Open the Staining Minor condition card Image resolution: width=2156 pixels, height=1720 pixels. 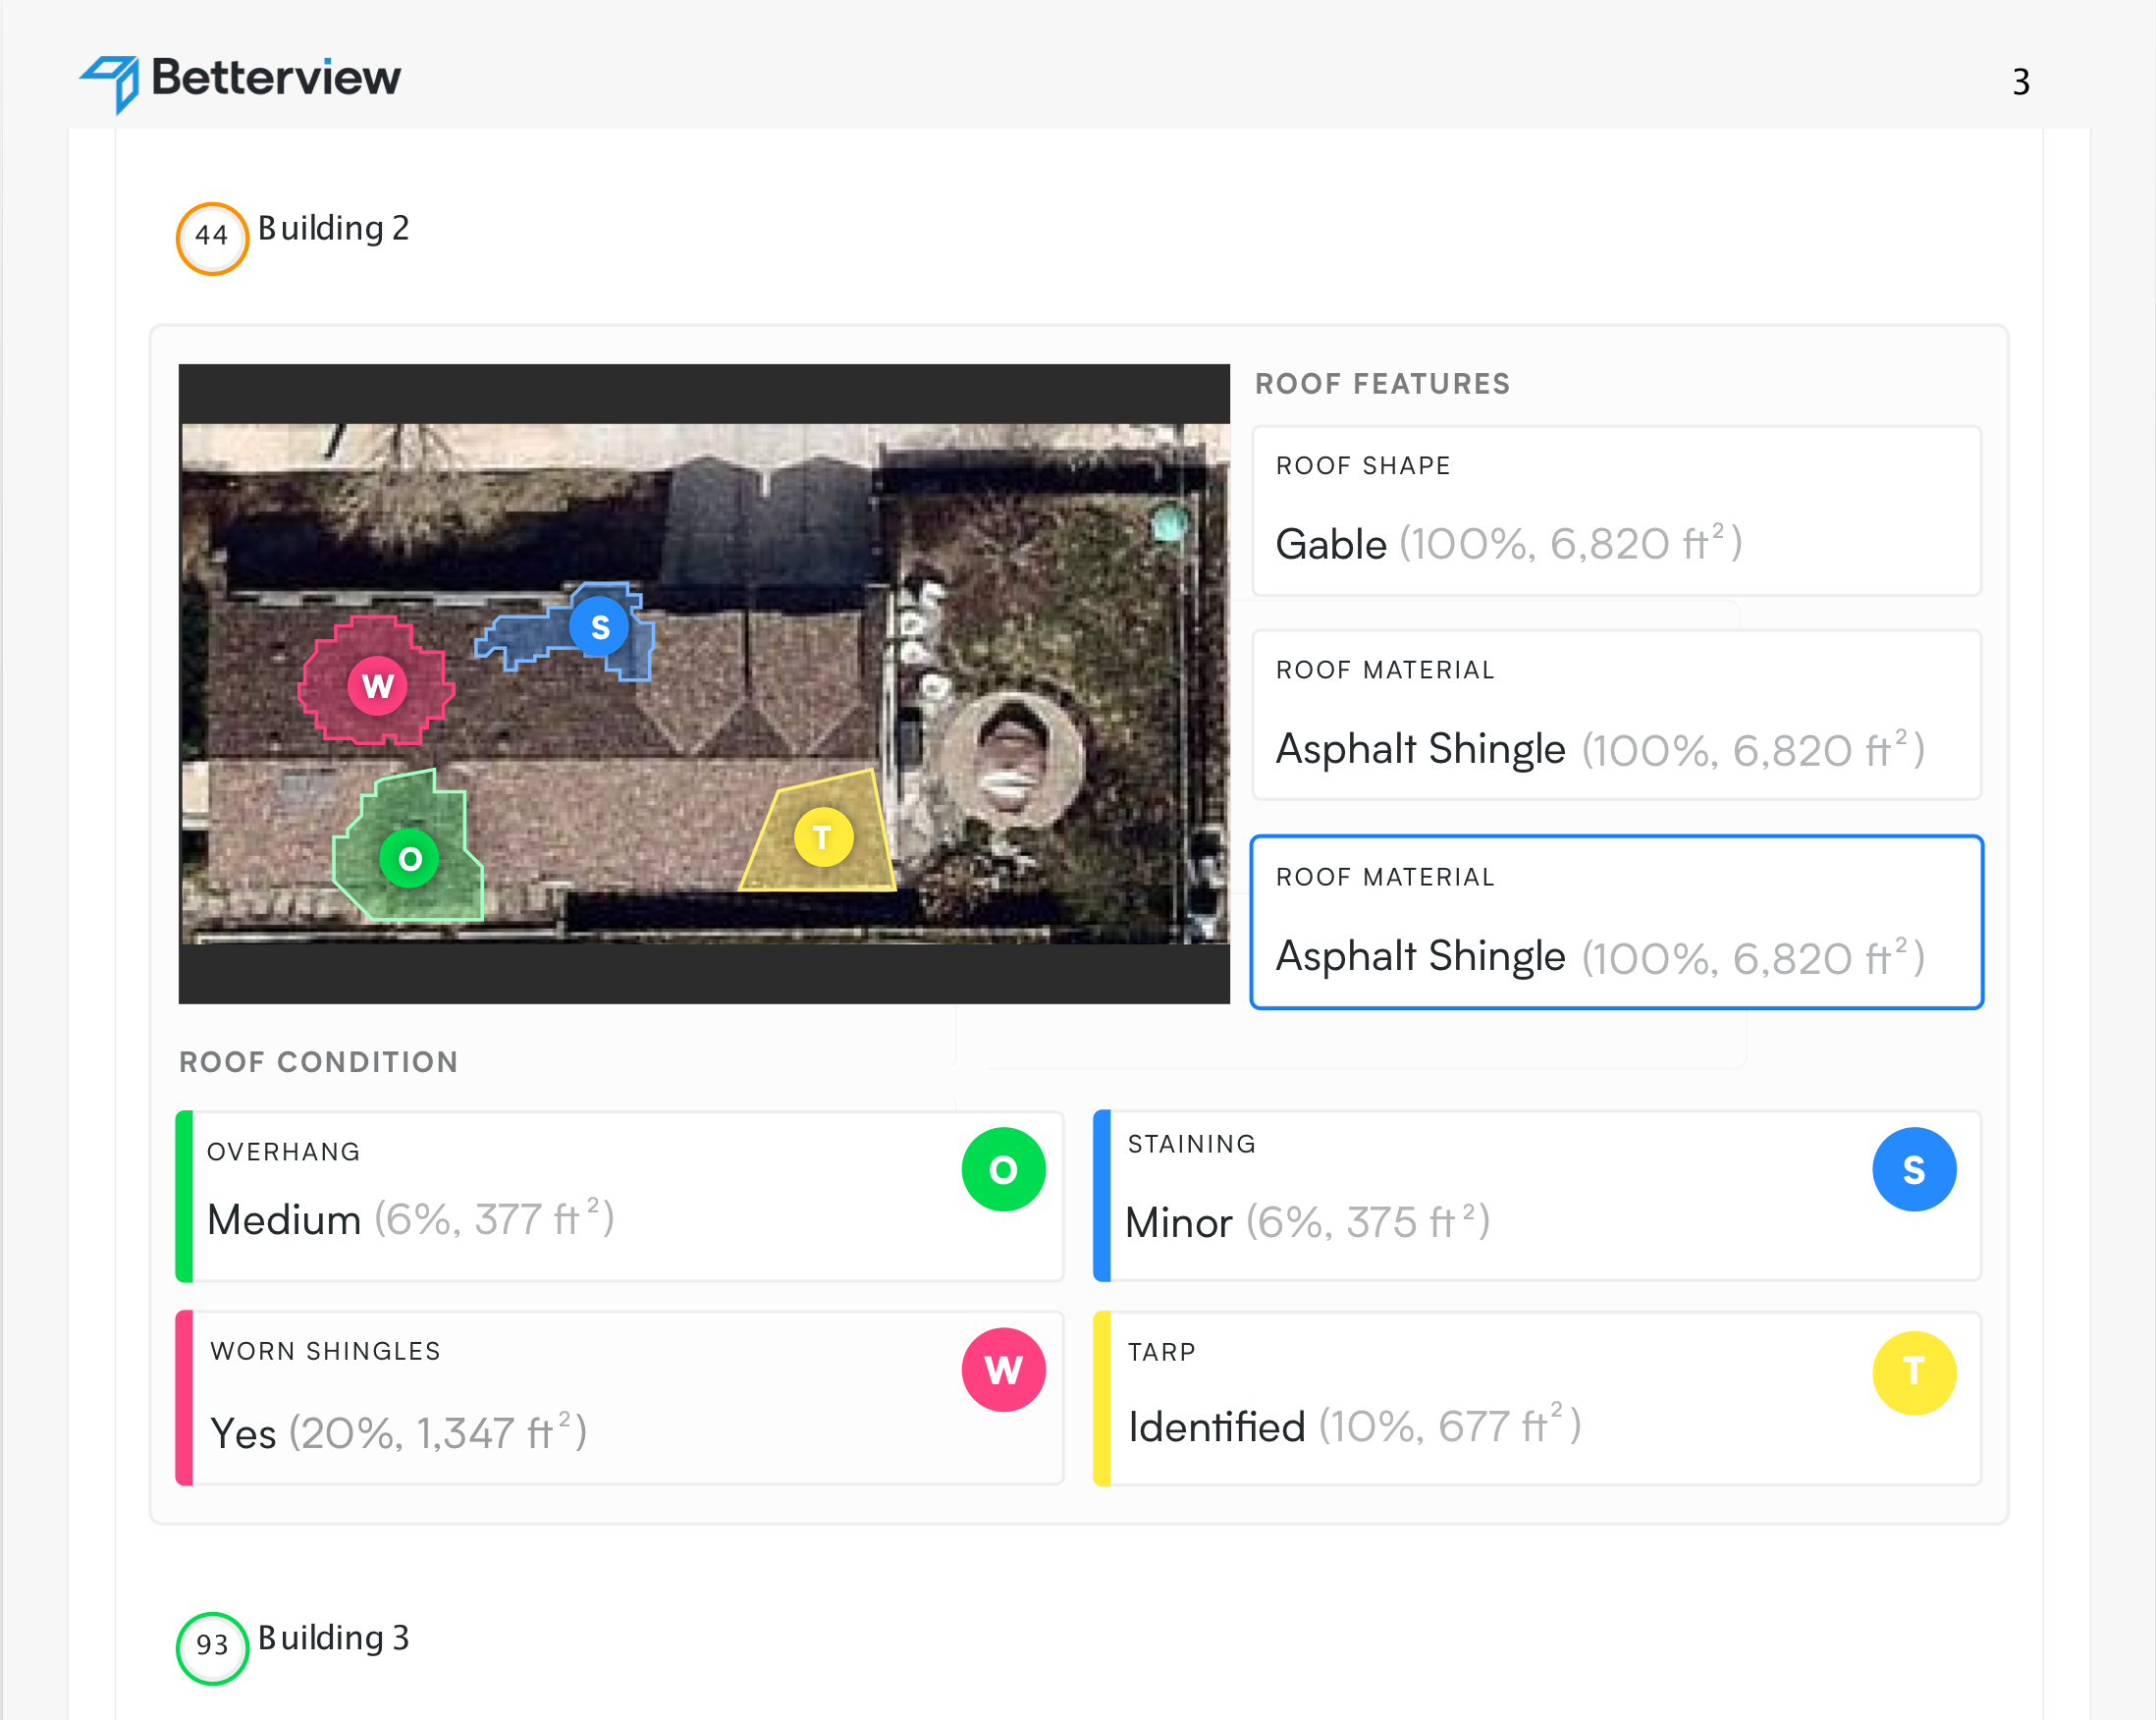pos(1537,1196)
